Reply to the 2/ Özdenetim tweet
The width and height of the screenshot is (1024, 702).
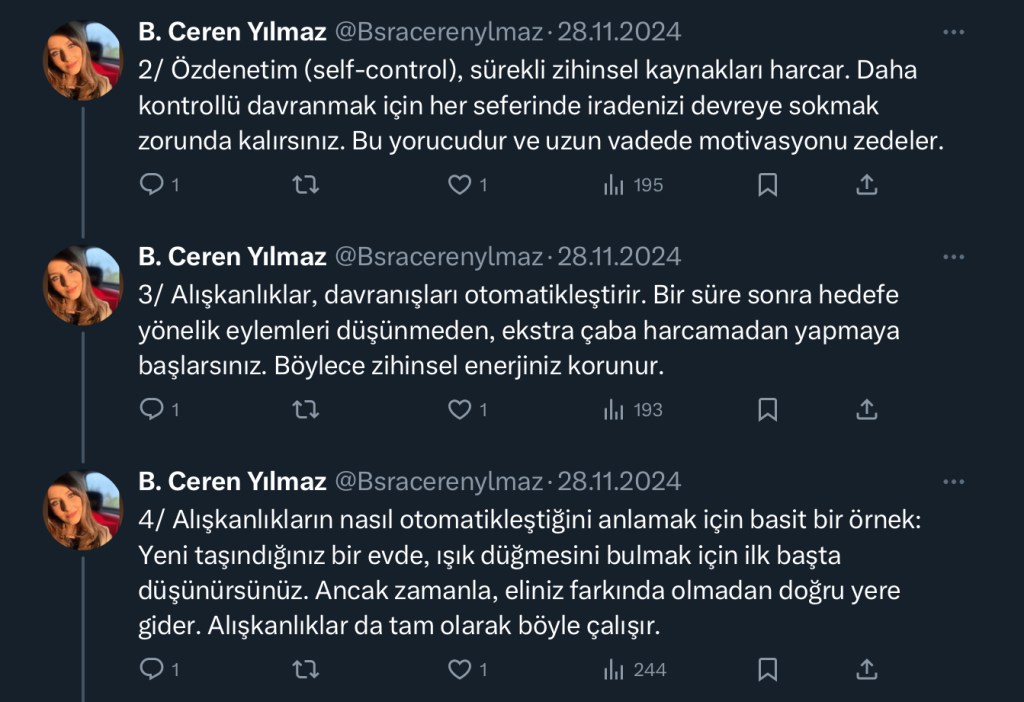[151, 185]
